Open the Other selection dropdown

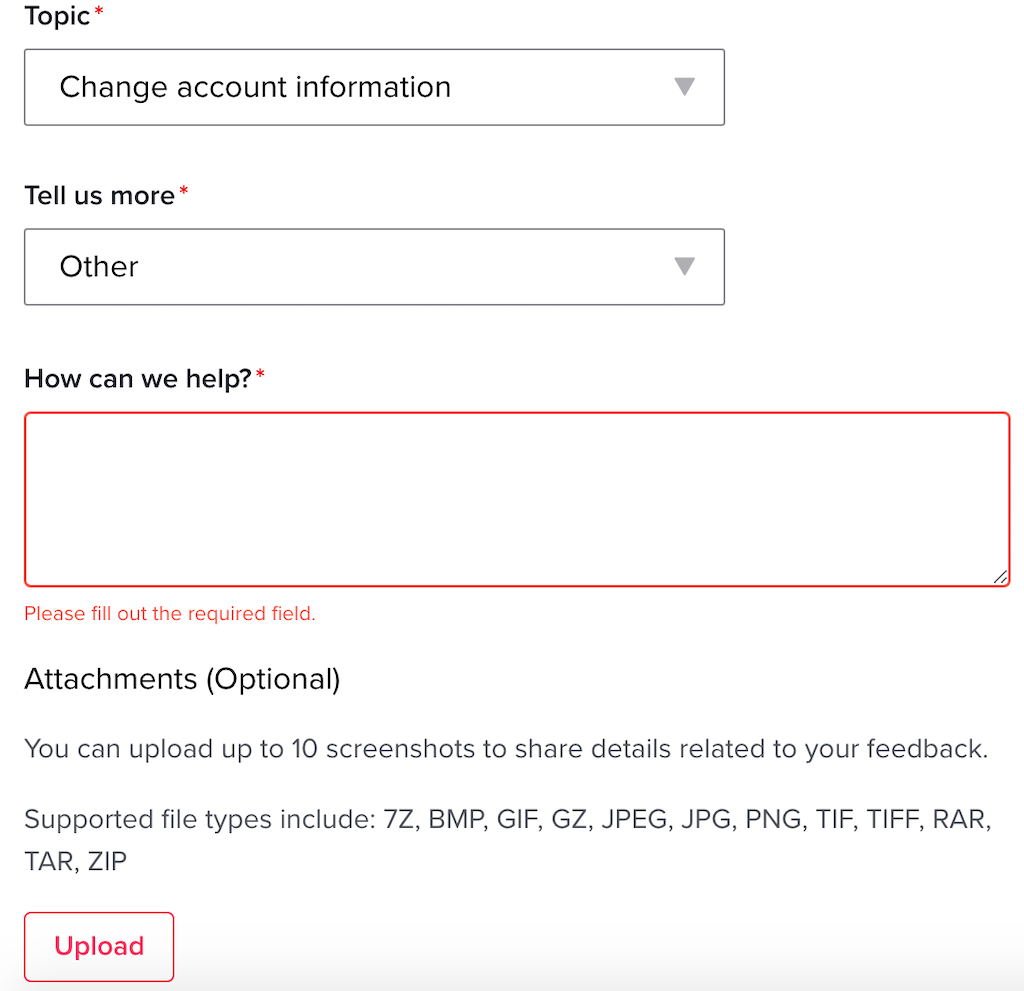pyautogui.click(x=374, y=267)
